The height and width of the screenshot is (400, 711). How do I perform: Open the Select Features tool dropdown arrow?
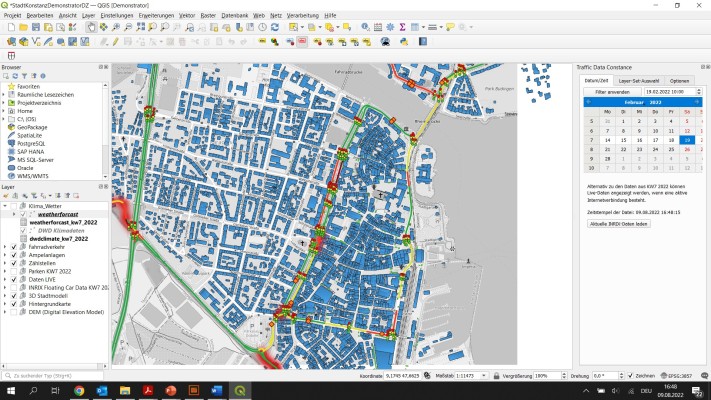coord(302,28)
